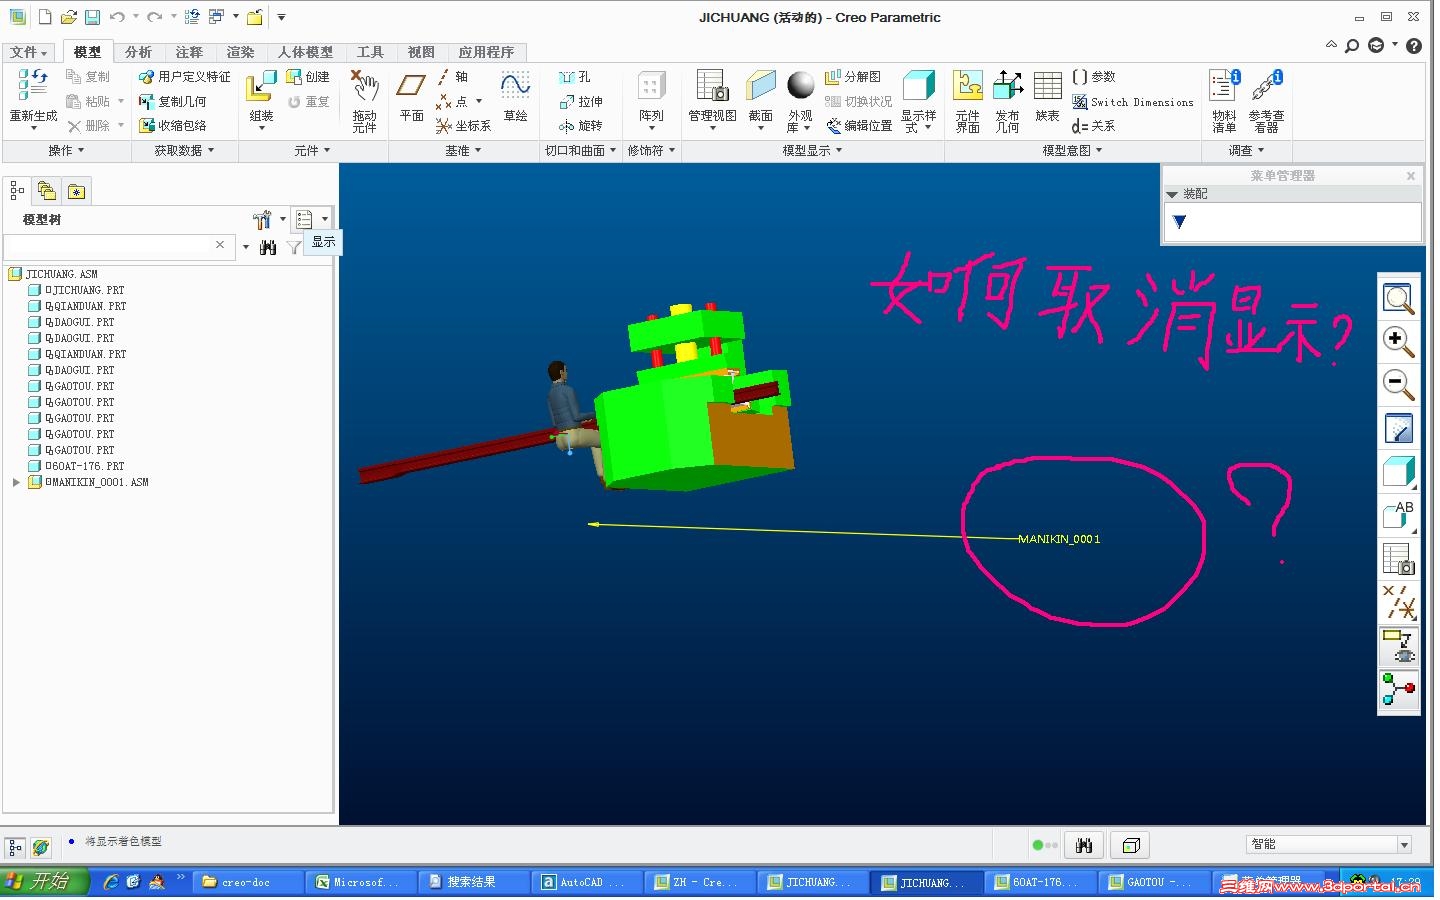Image resolution: width=1440 pixels, height=900 pixels.
Task: Open Bill of Materials (物料清单)
Action: click(x=1224, y=100)
